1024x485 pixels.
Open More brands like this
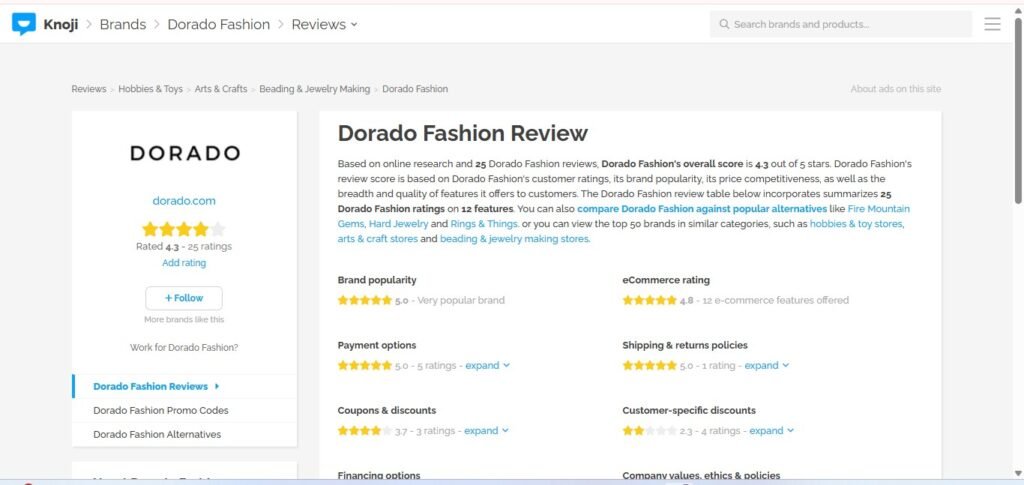click(184, 320)
